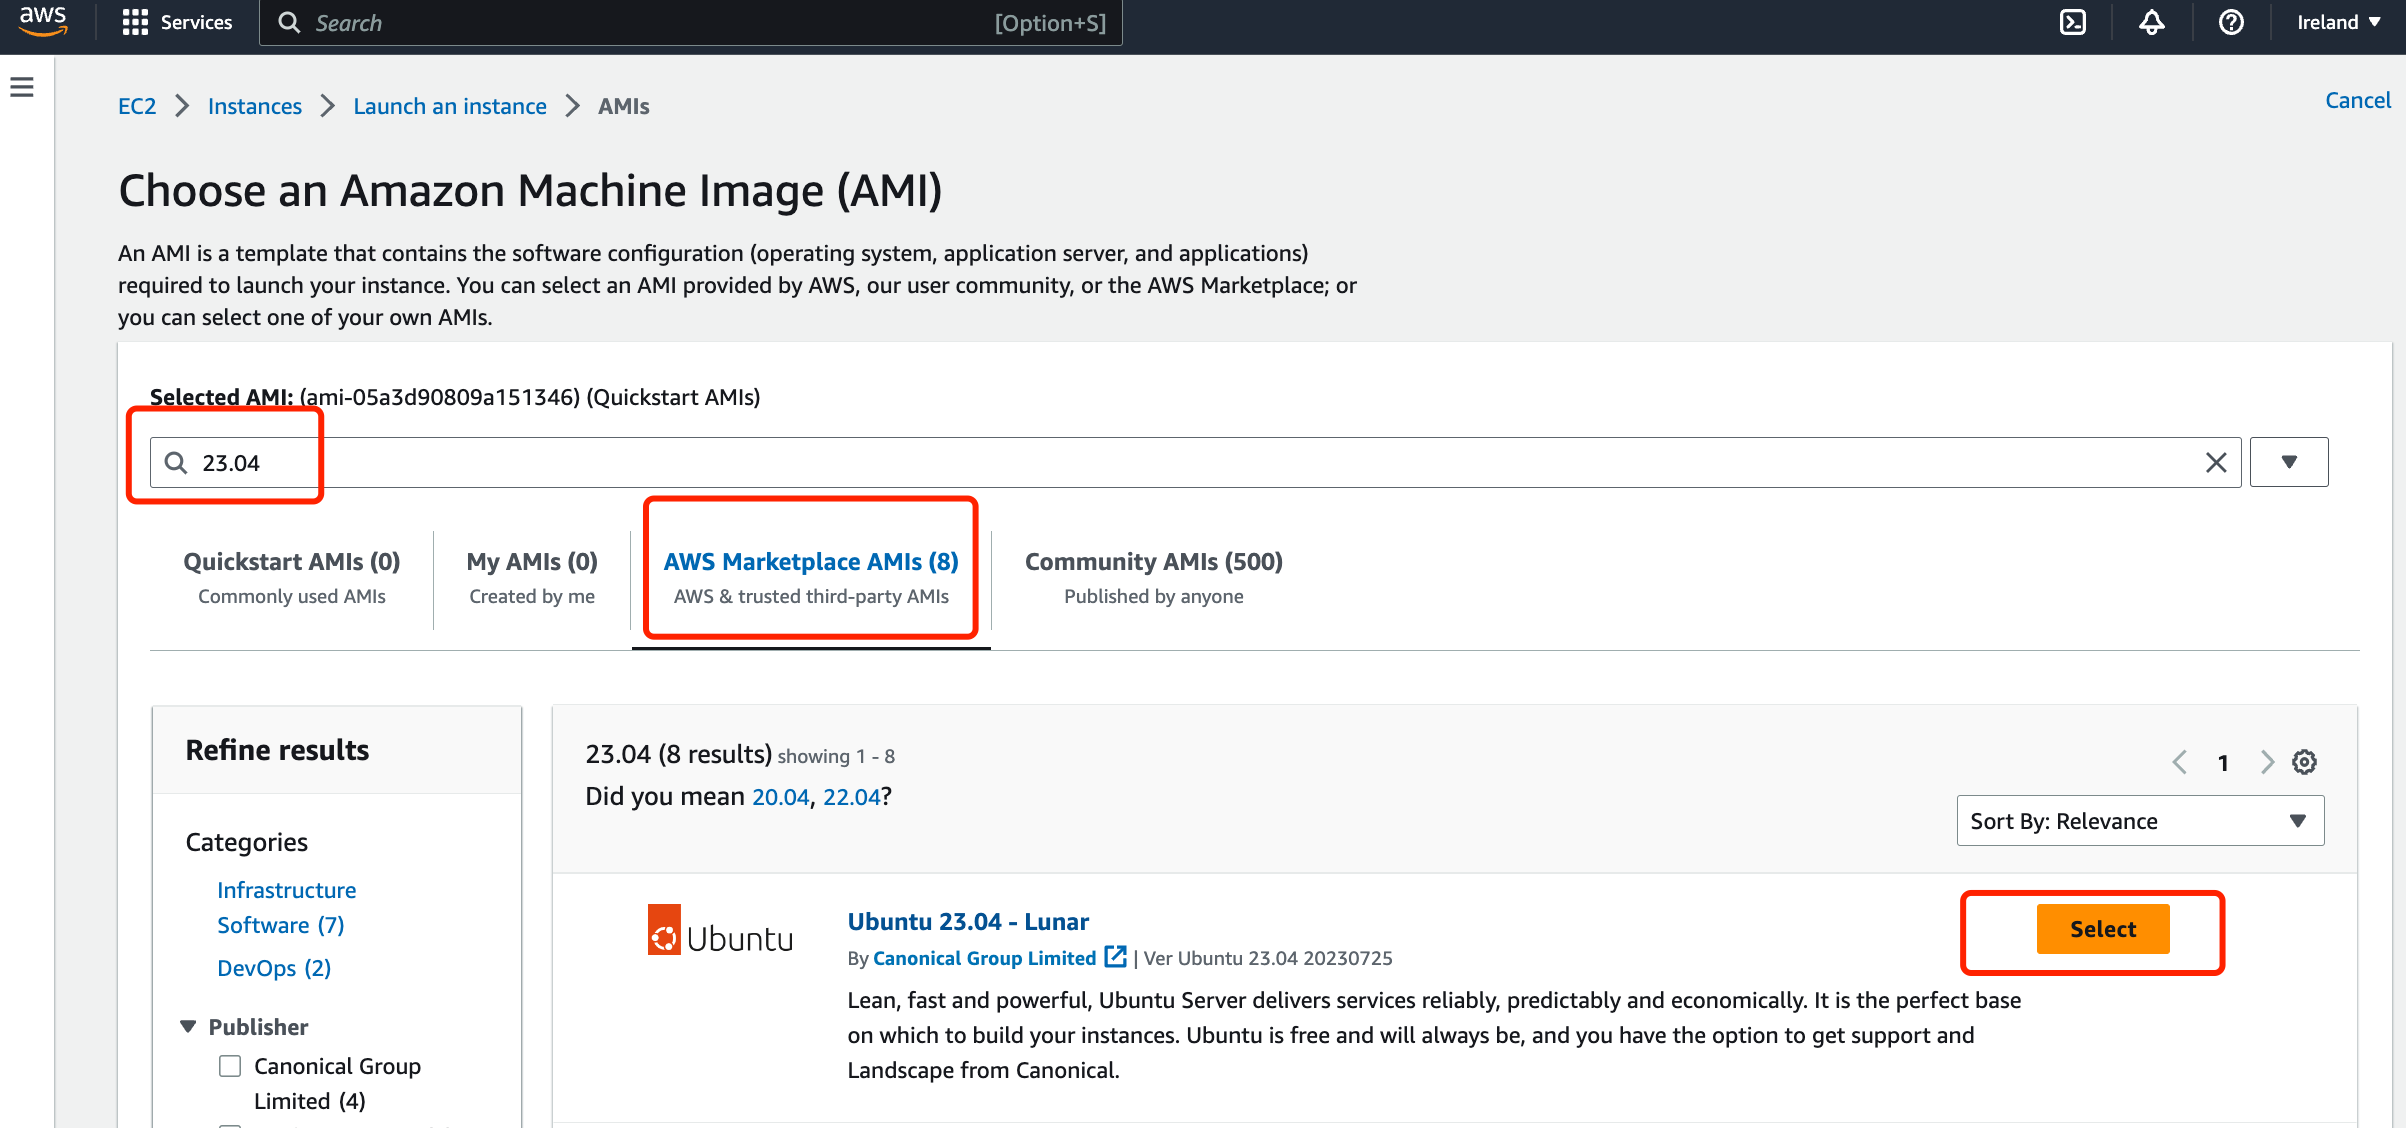Click the top search bar field
Screen dimensions: 2406x1128
(x=690, y=22)
